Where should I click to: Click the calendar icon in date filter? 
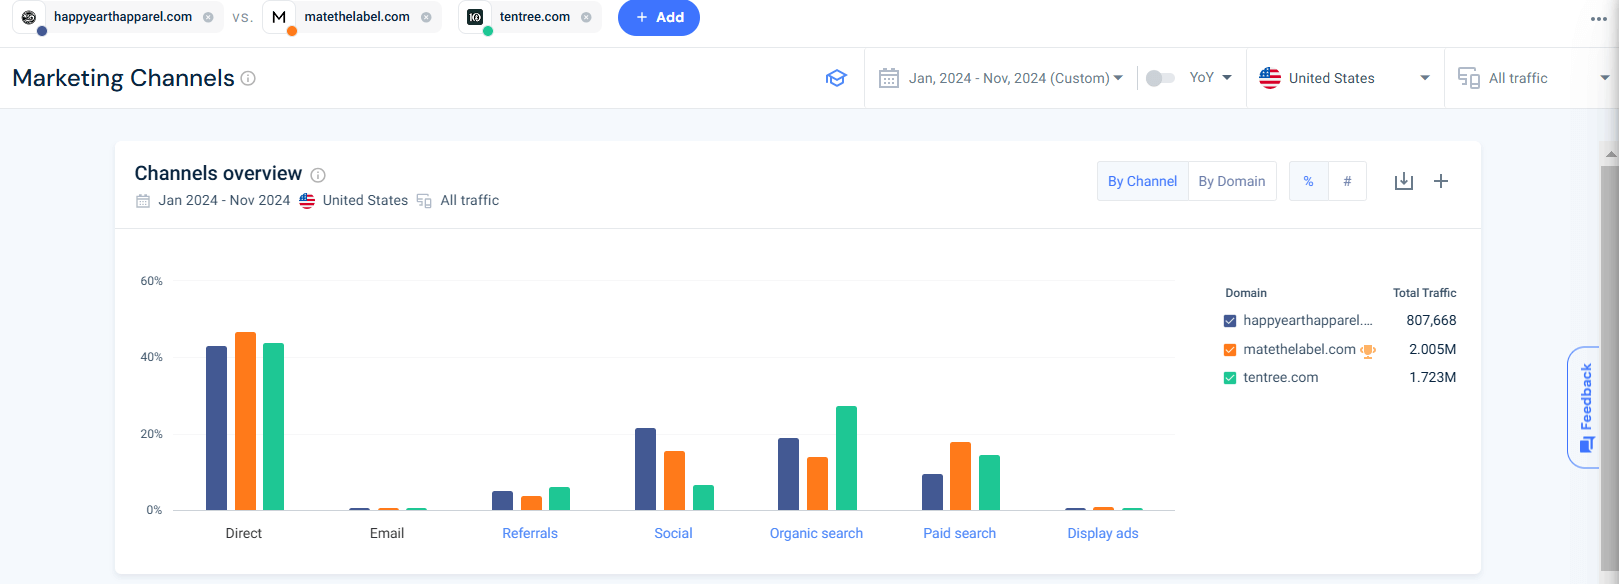(889, 78)
